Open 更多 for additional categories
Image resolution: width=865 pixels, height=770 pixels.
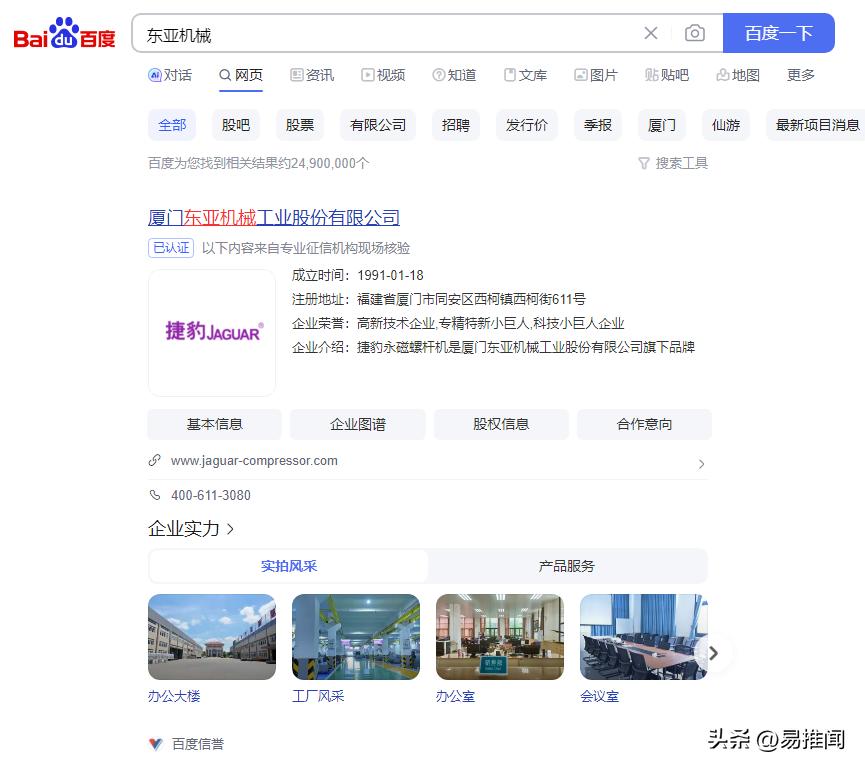[x=800, y=75]
